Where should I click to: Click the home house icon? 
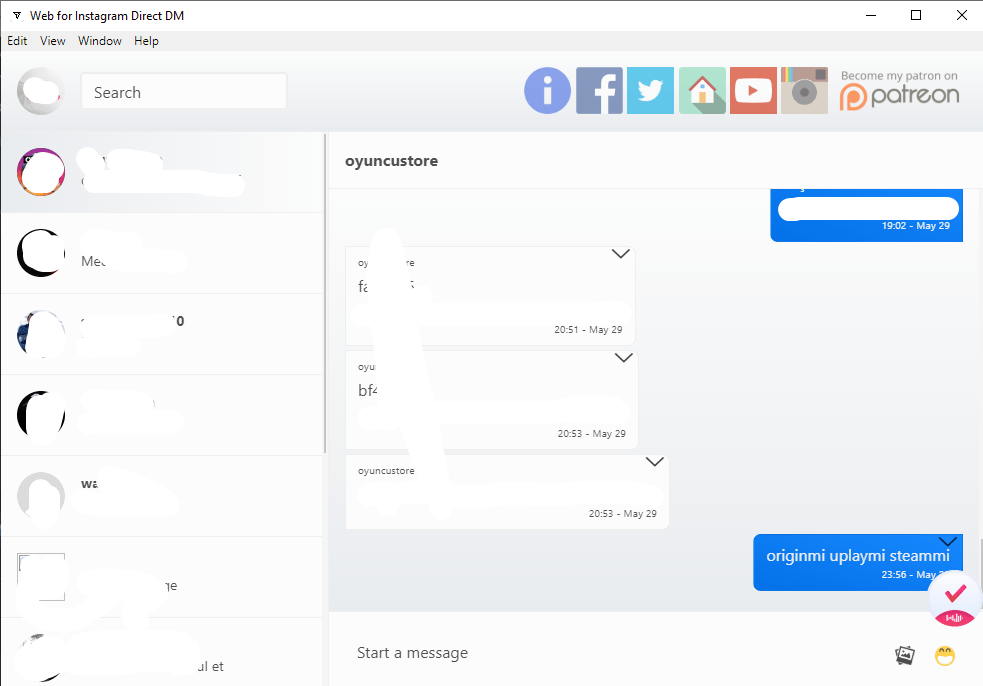702,91
